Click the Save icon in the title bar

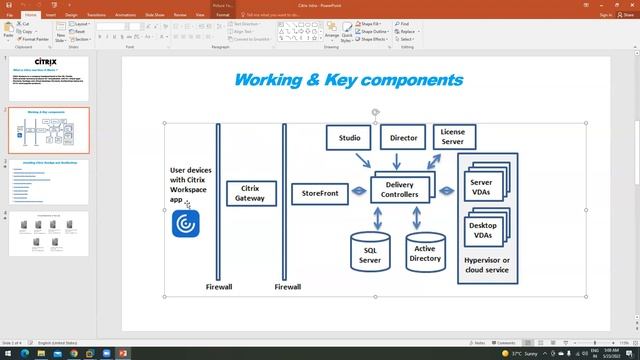[9, 5]
